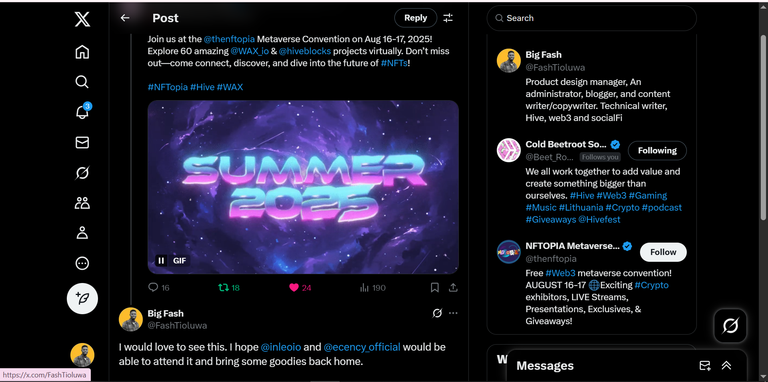Screen dimensions: 768x382
Task: Open the Explore search icon in the sidebar
Action: [82, 82]
